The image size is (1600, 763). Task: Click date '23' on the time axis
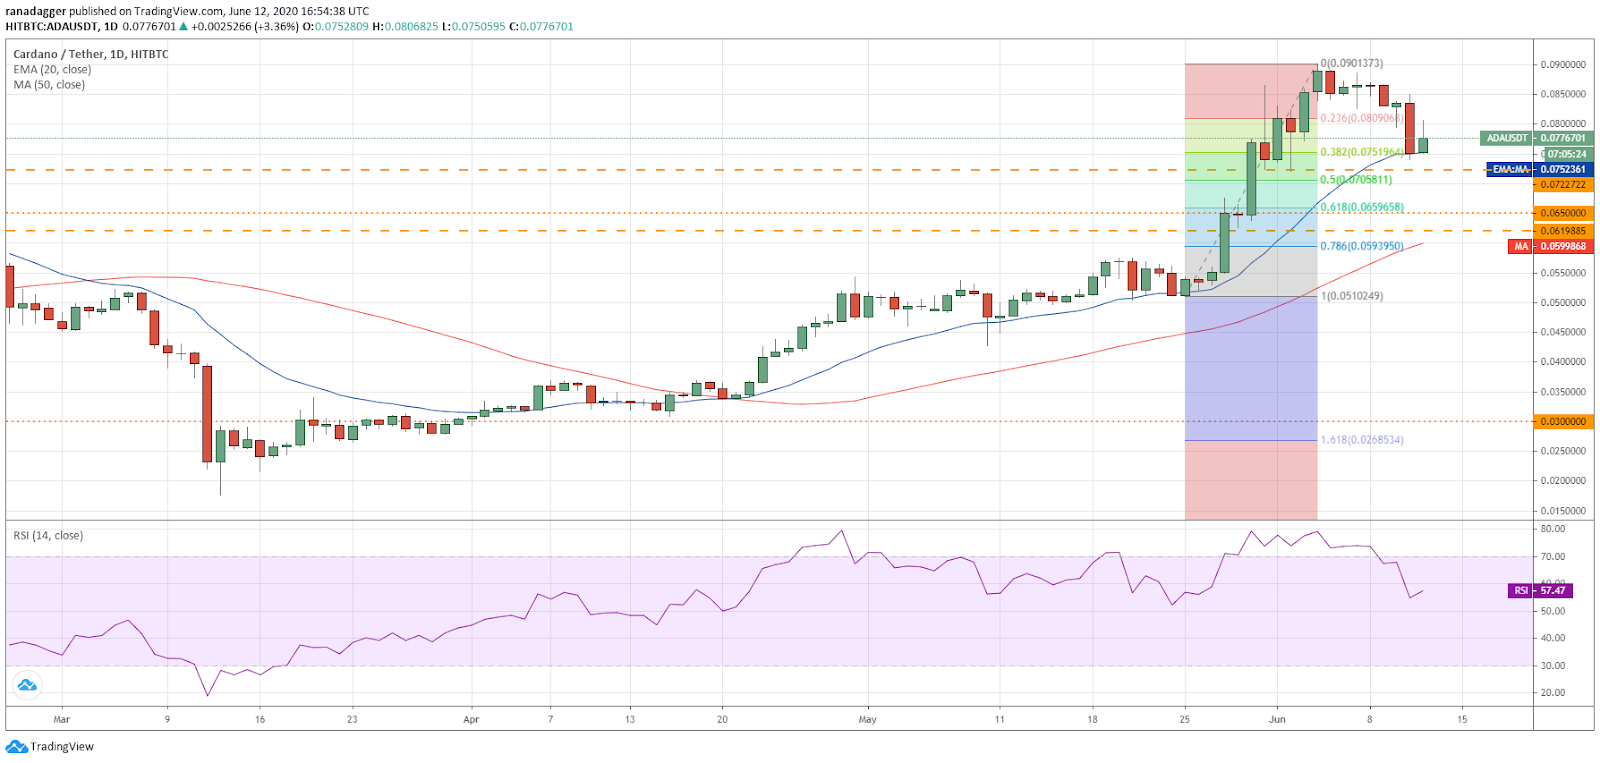352,720
